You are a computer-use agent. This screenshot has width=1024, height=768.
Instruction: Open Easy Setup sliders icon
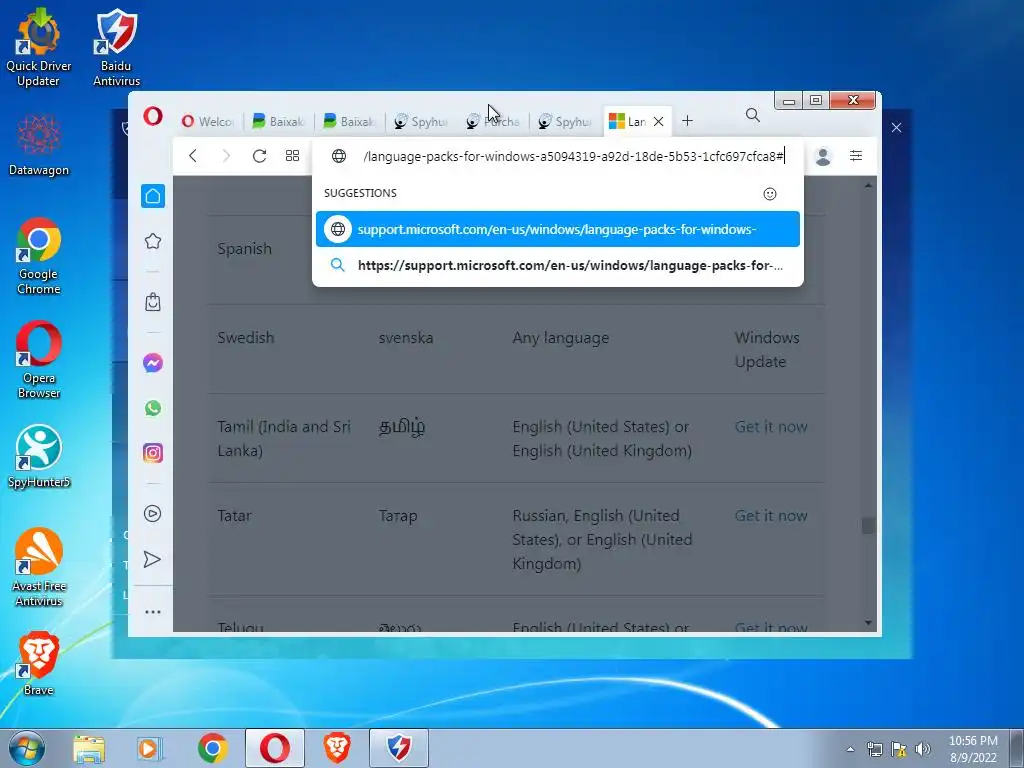856,155
